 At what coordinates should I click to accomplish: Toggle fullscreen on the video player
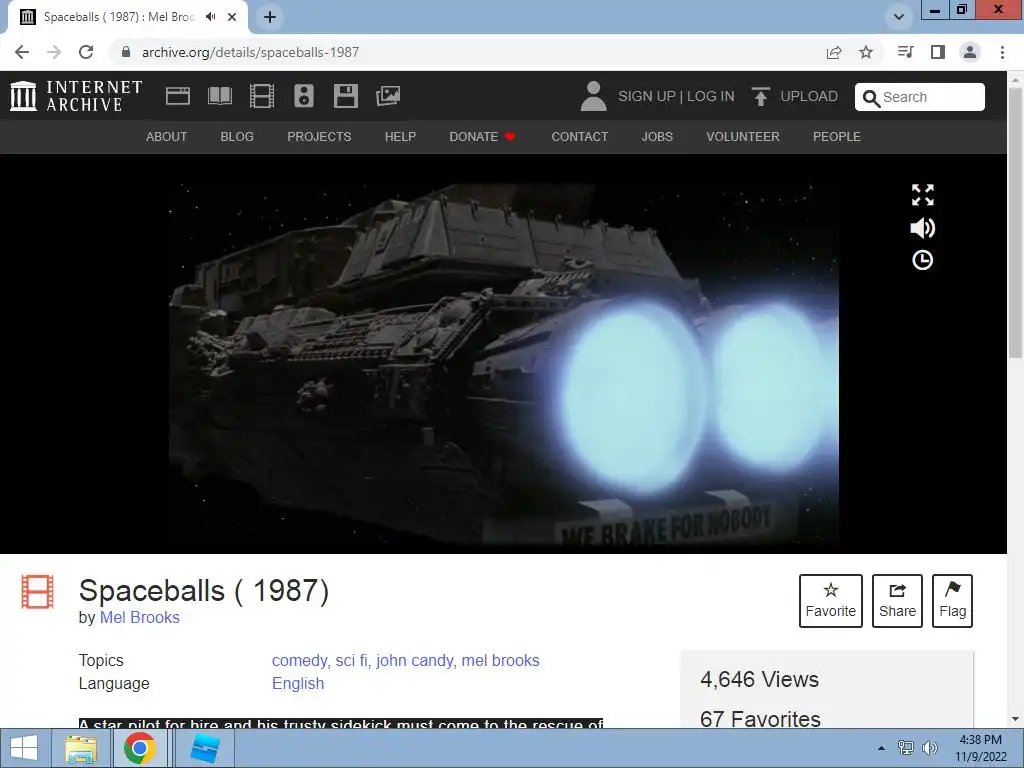pyautogui.click(x=922, y=195)
